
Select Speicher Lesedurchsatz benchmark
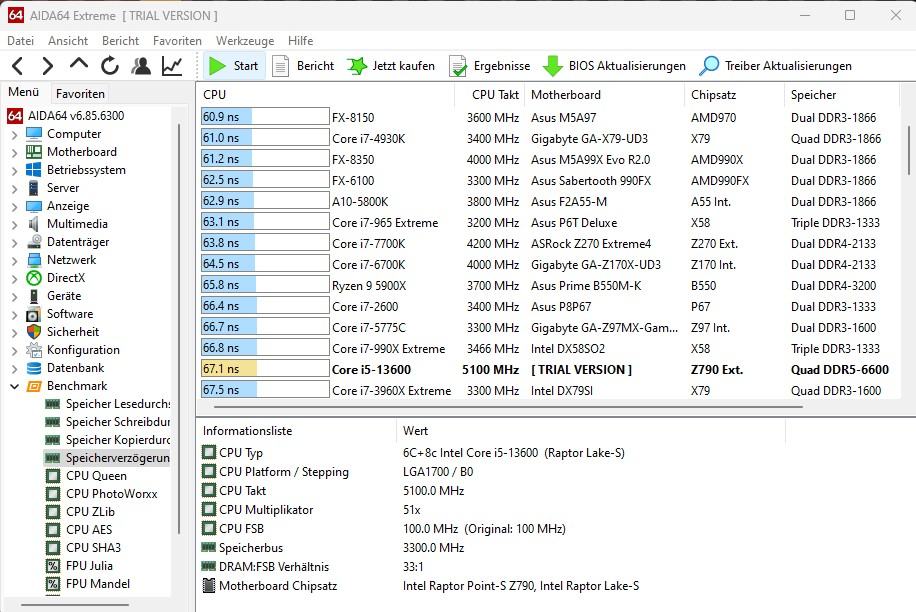tap(108, 404)
